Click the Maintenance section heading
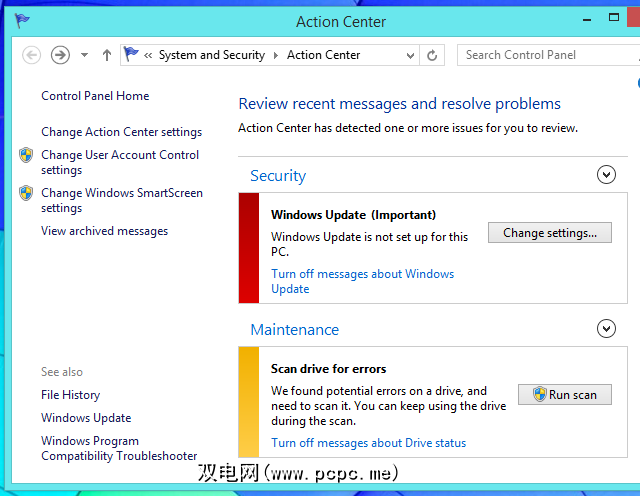 (x=295, y=330)
